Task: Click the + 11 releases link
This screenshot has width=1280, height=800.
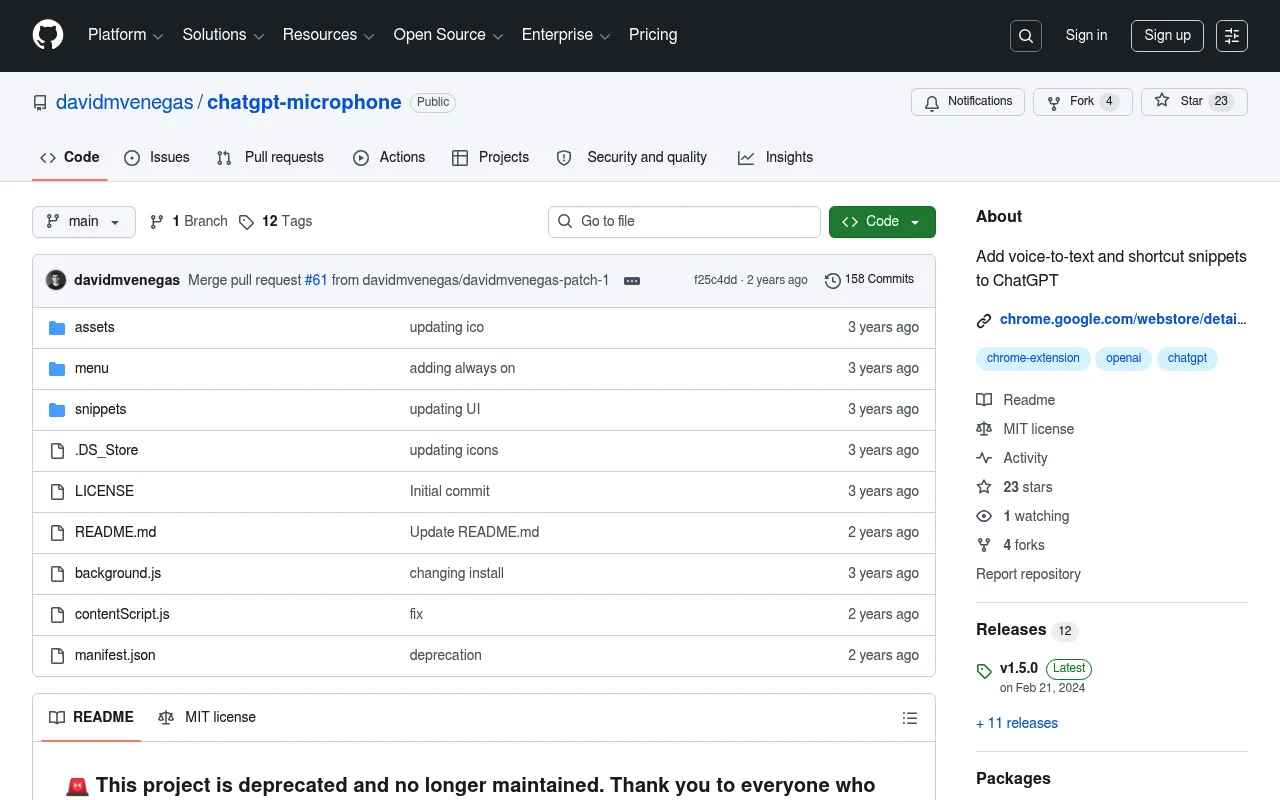Action: 1017,724
